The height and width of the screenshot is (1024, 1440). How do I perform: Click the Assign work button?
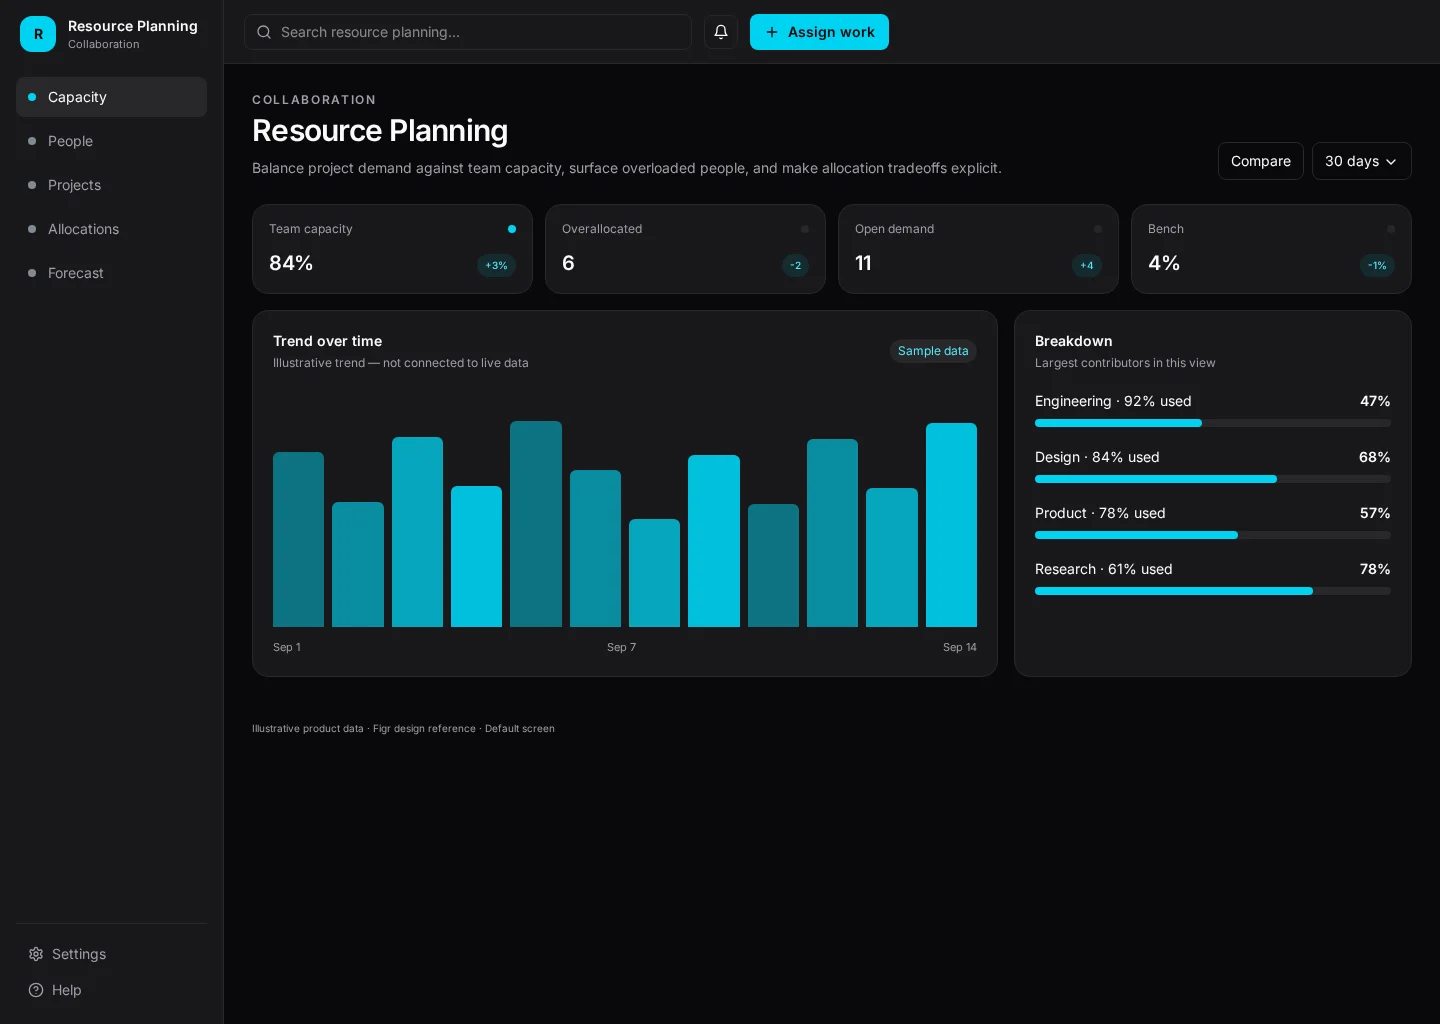(819, 32)
